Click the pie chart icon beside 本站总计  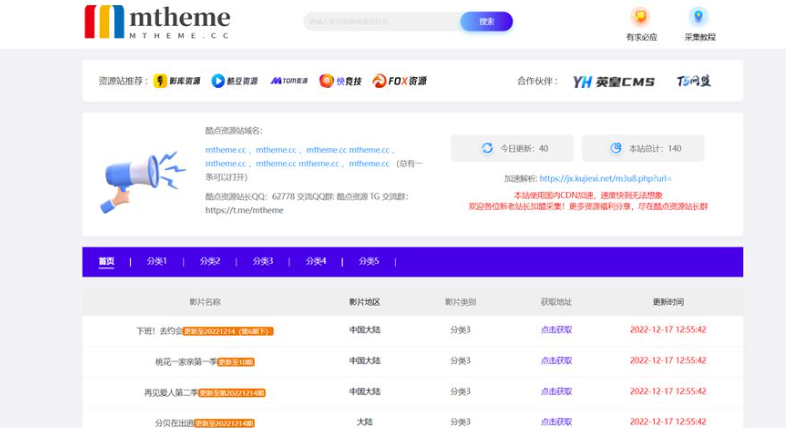[x=616, y=148]
